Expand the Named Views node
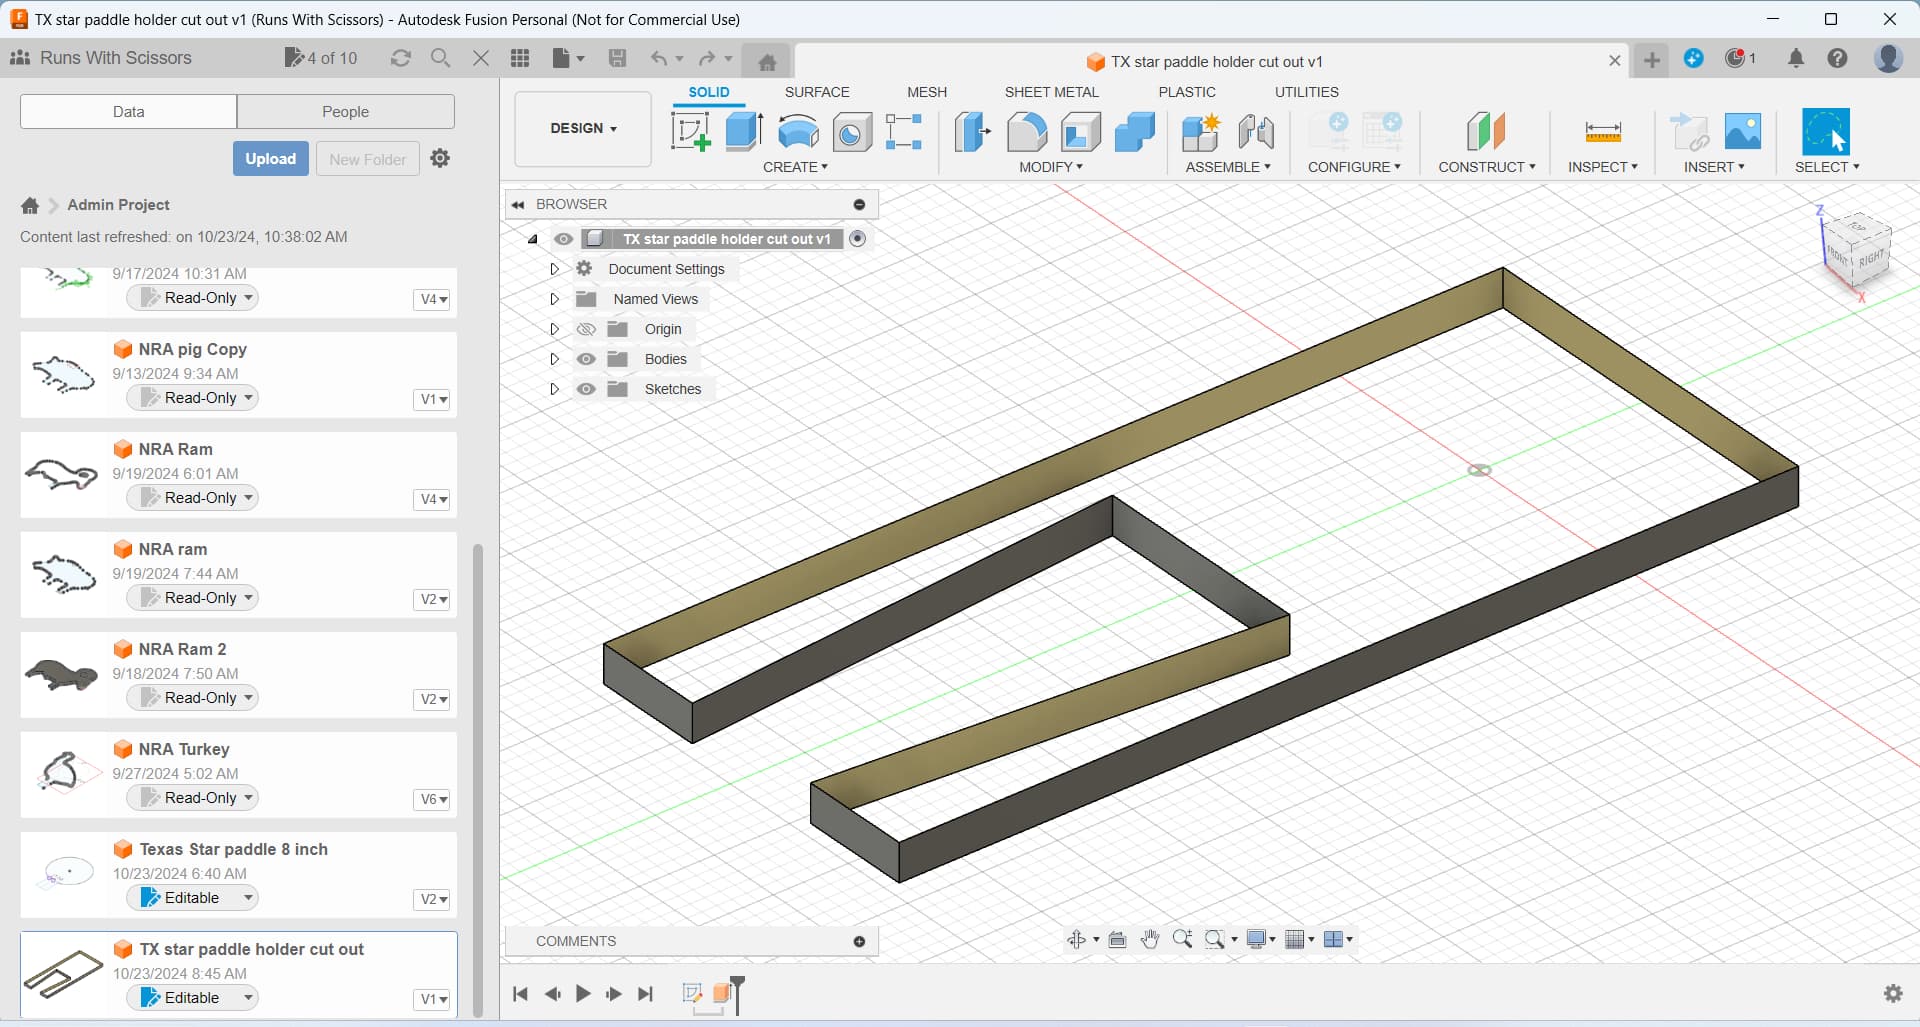This screenshot has width=1920, height=1027. pyautogui.click(x=554, y=299)
